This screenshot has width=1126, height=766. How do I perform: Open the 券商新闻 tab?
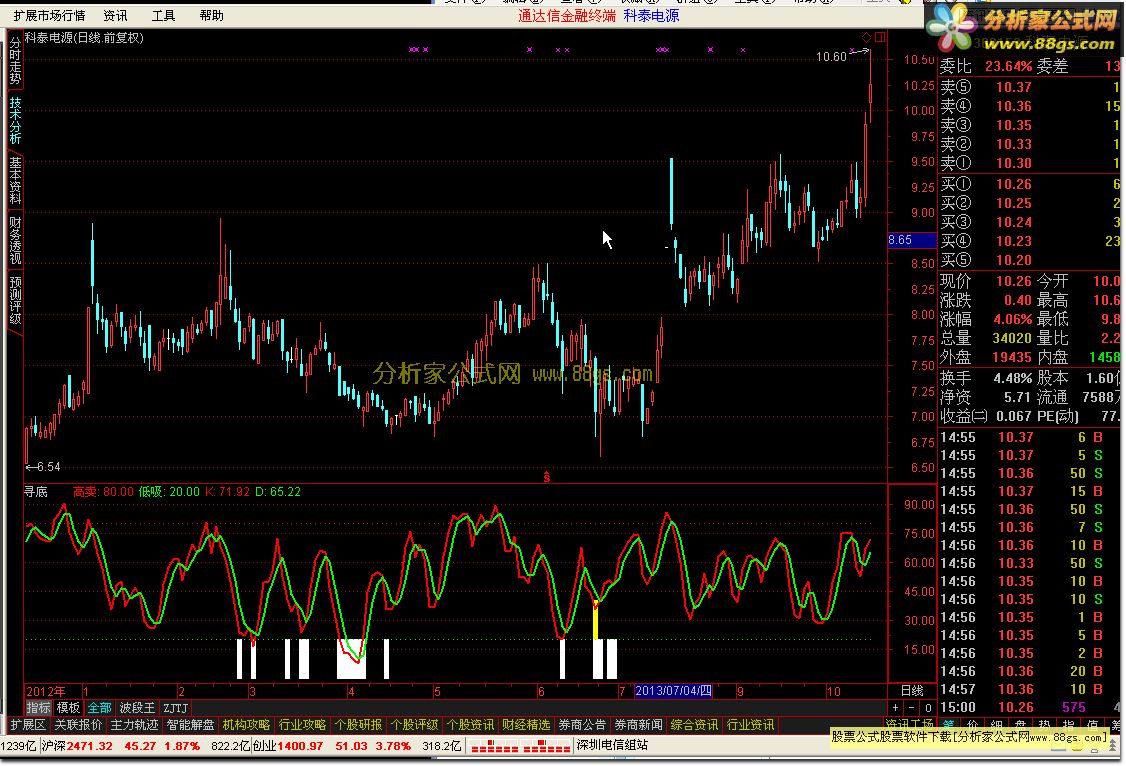click(638, 725)
